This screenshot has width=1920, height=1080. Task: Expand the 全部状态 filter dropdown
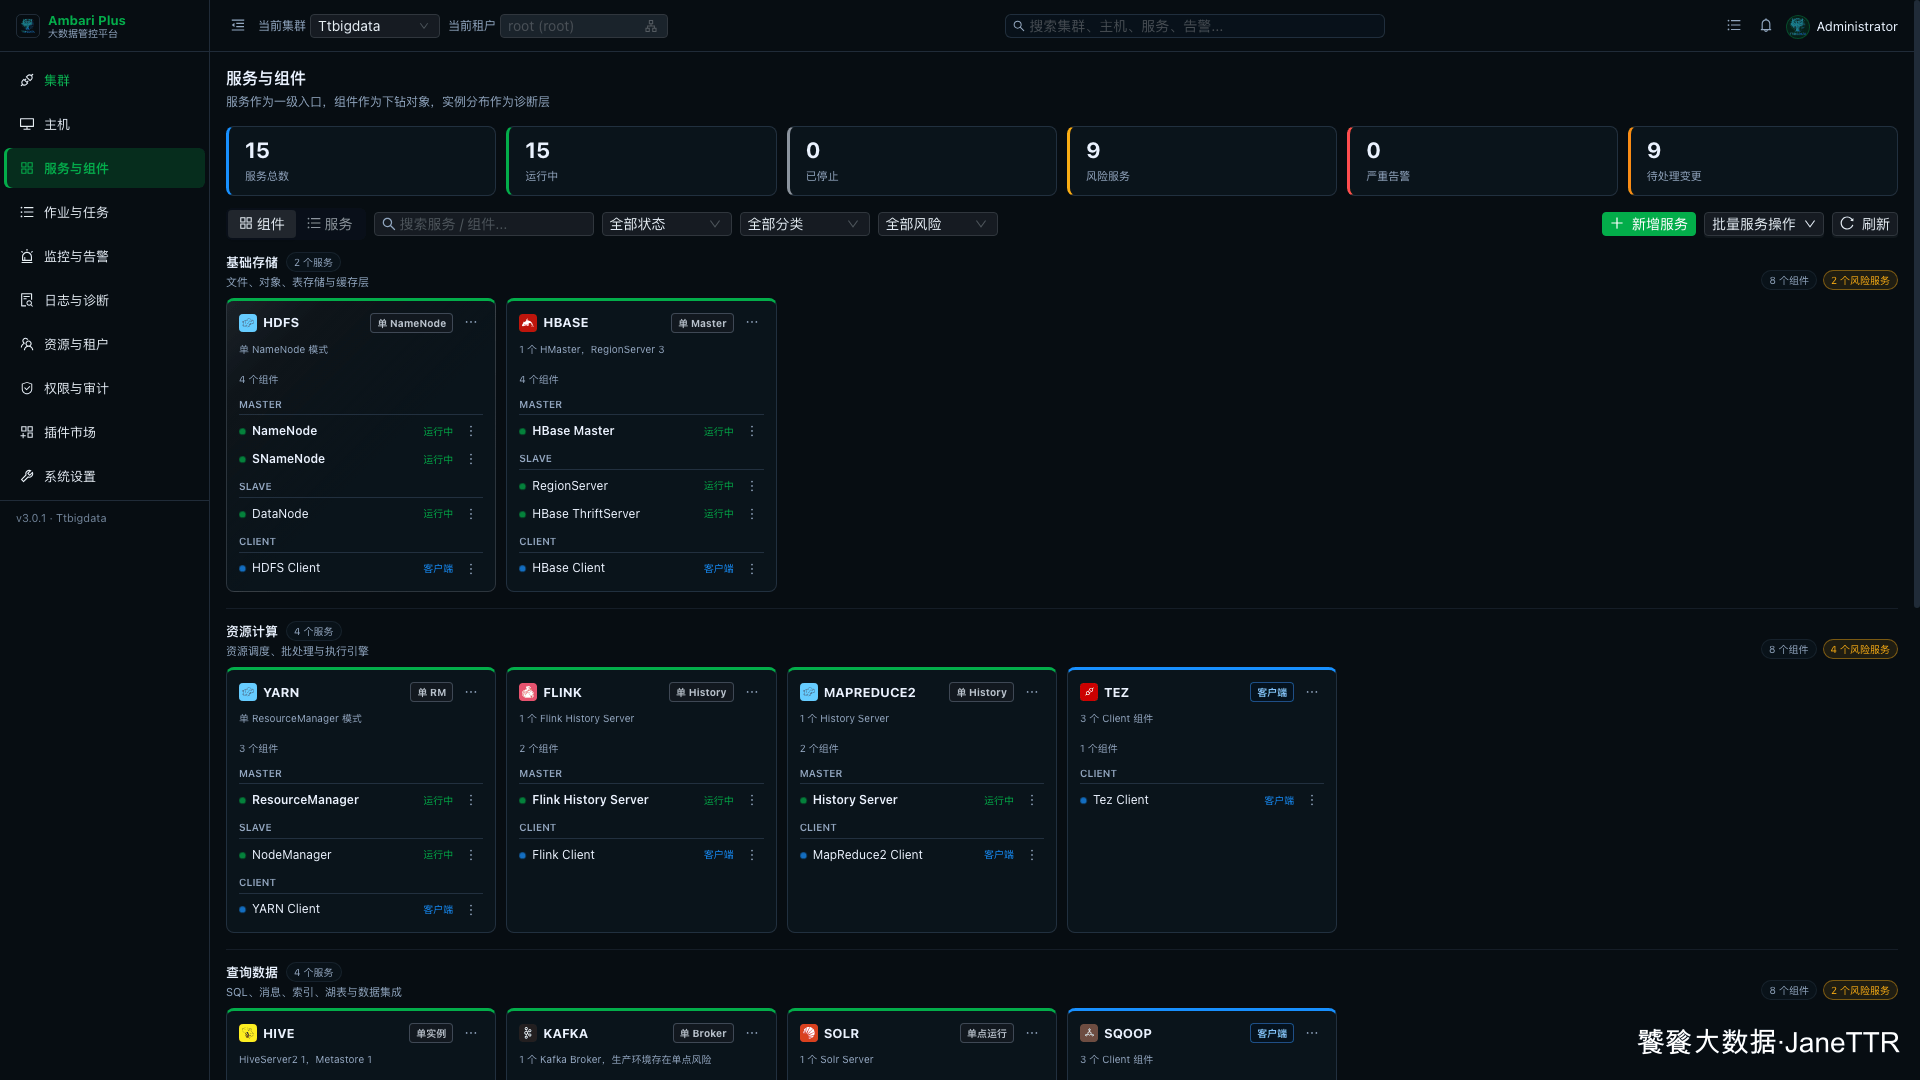(x=666, y=224)
